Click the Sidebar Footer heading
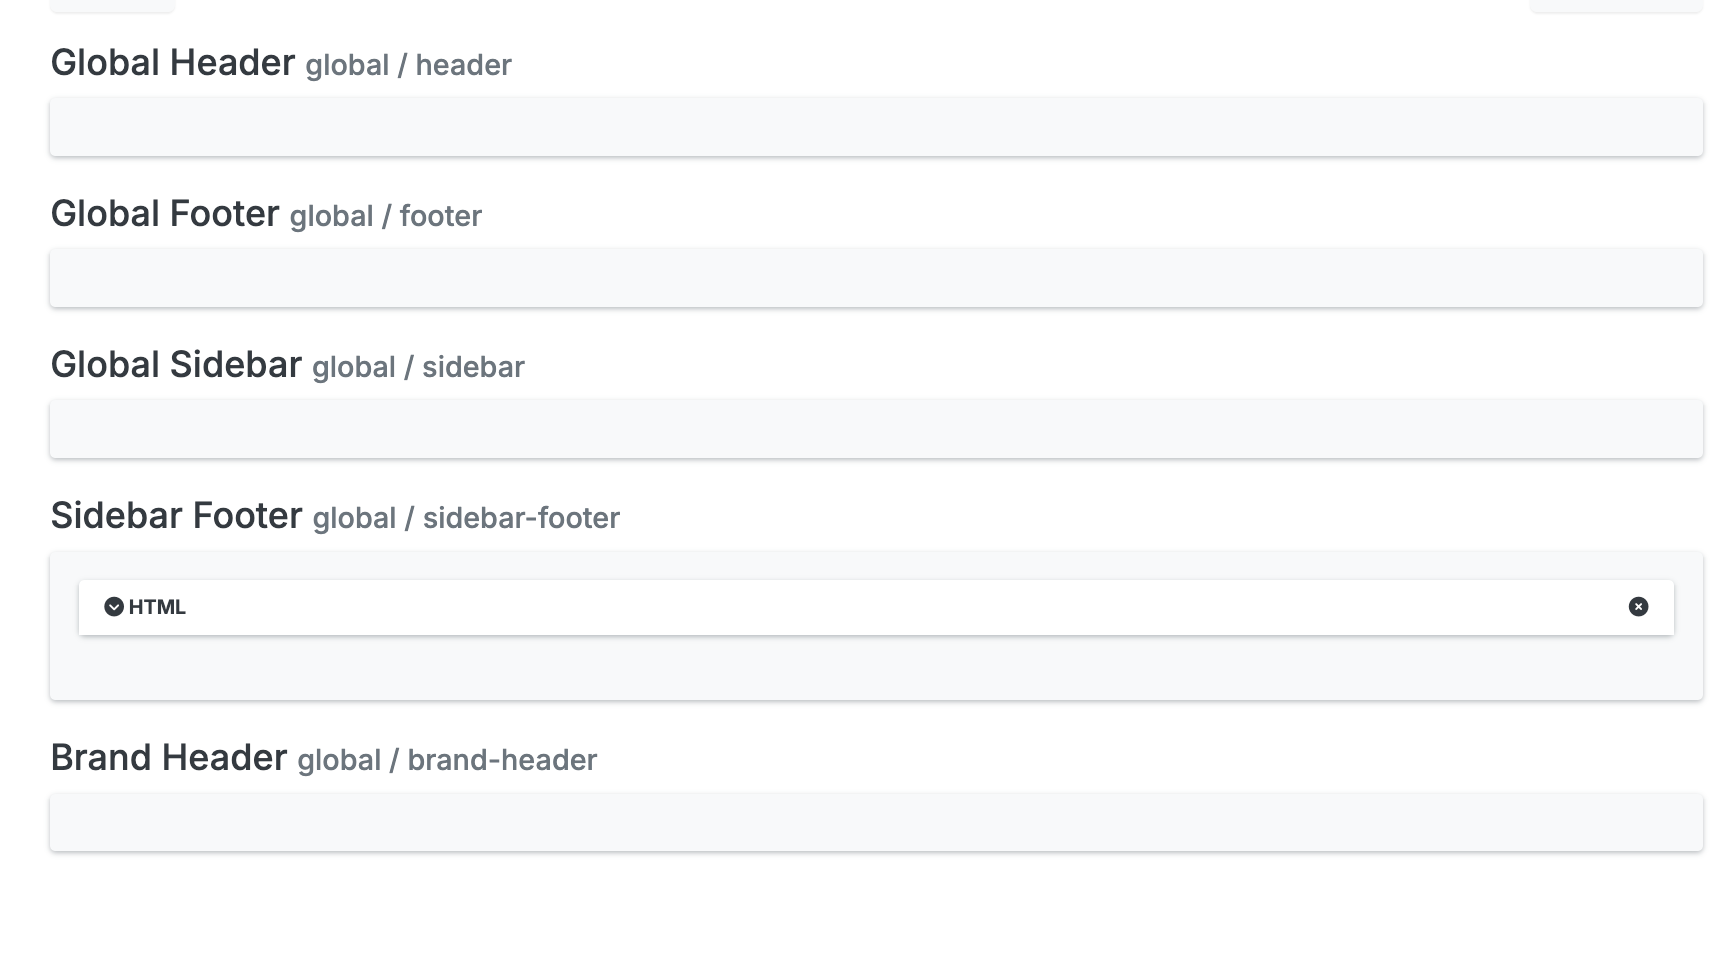 pos(176,515)
